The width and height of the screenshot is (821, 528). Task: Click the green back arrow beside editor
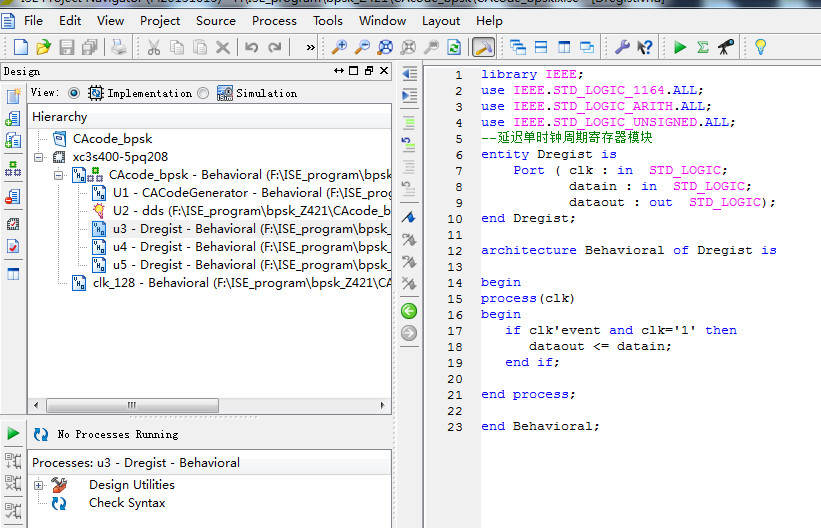[x=409, y=311]
